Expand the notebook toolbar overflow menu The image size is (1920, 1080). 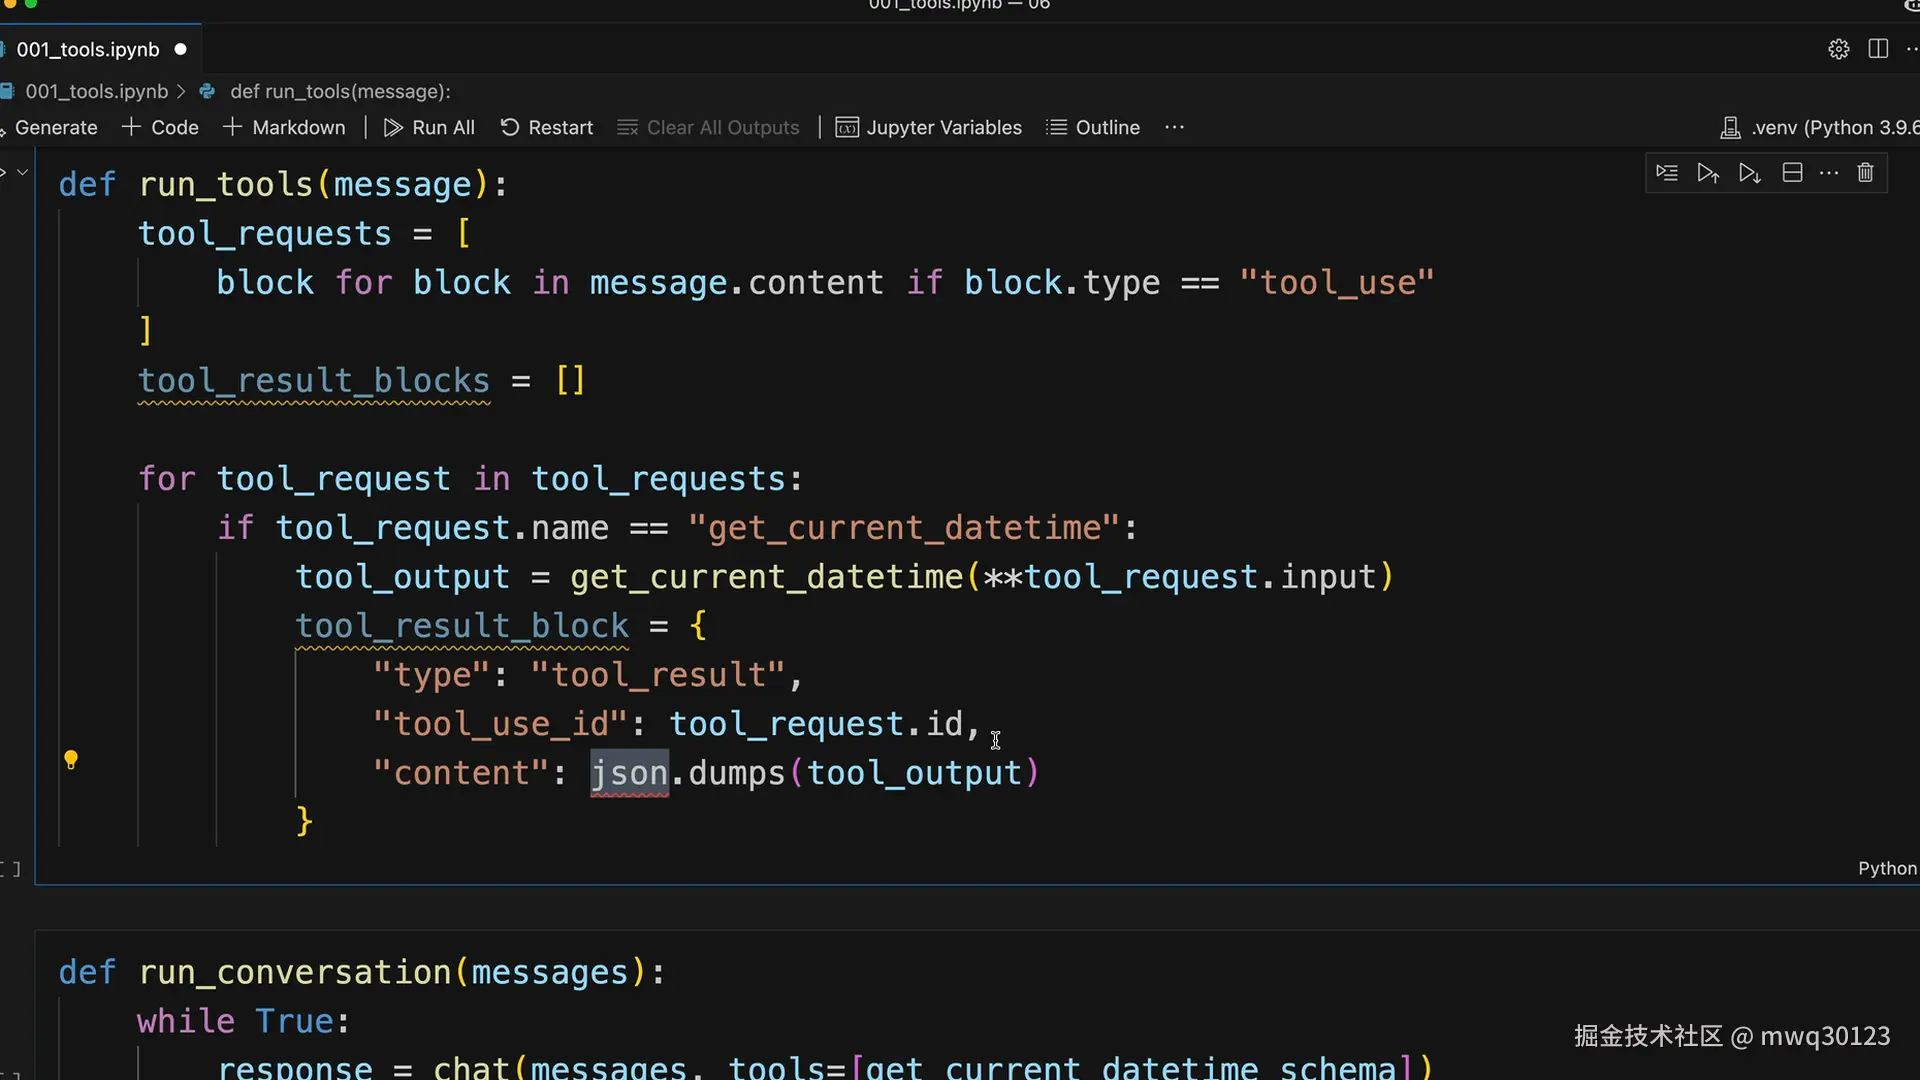[1174, 127]
